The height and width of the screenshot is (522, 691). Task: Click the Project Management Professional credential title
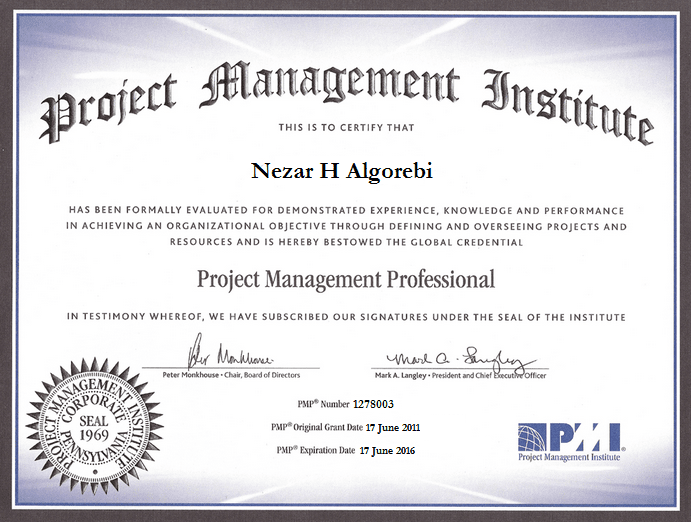tap(346, 280)
